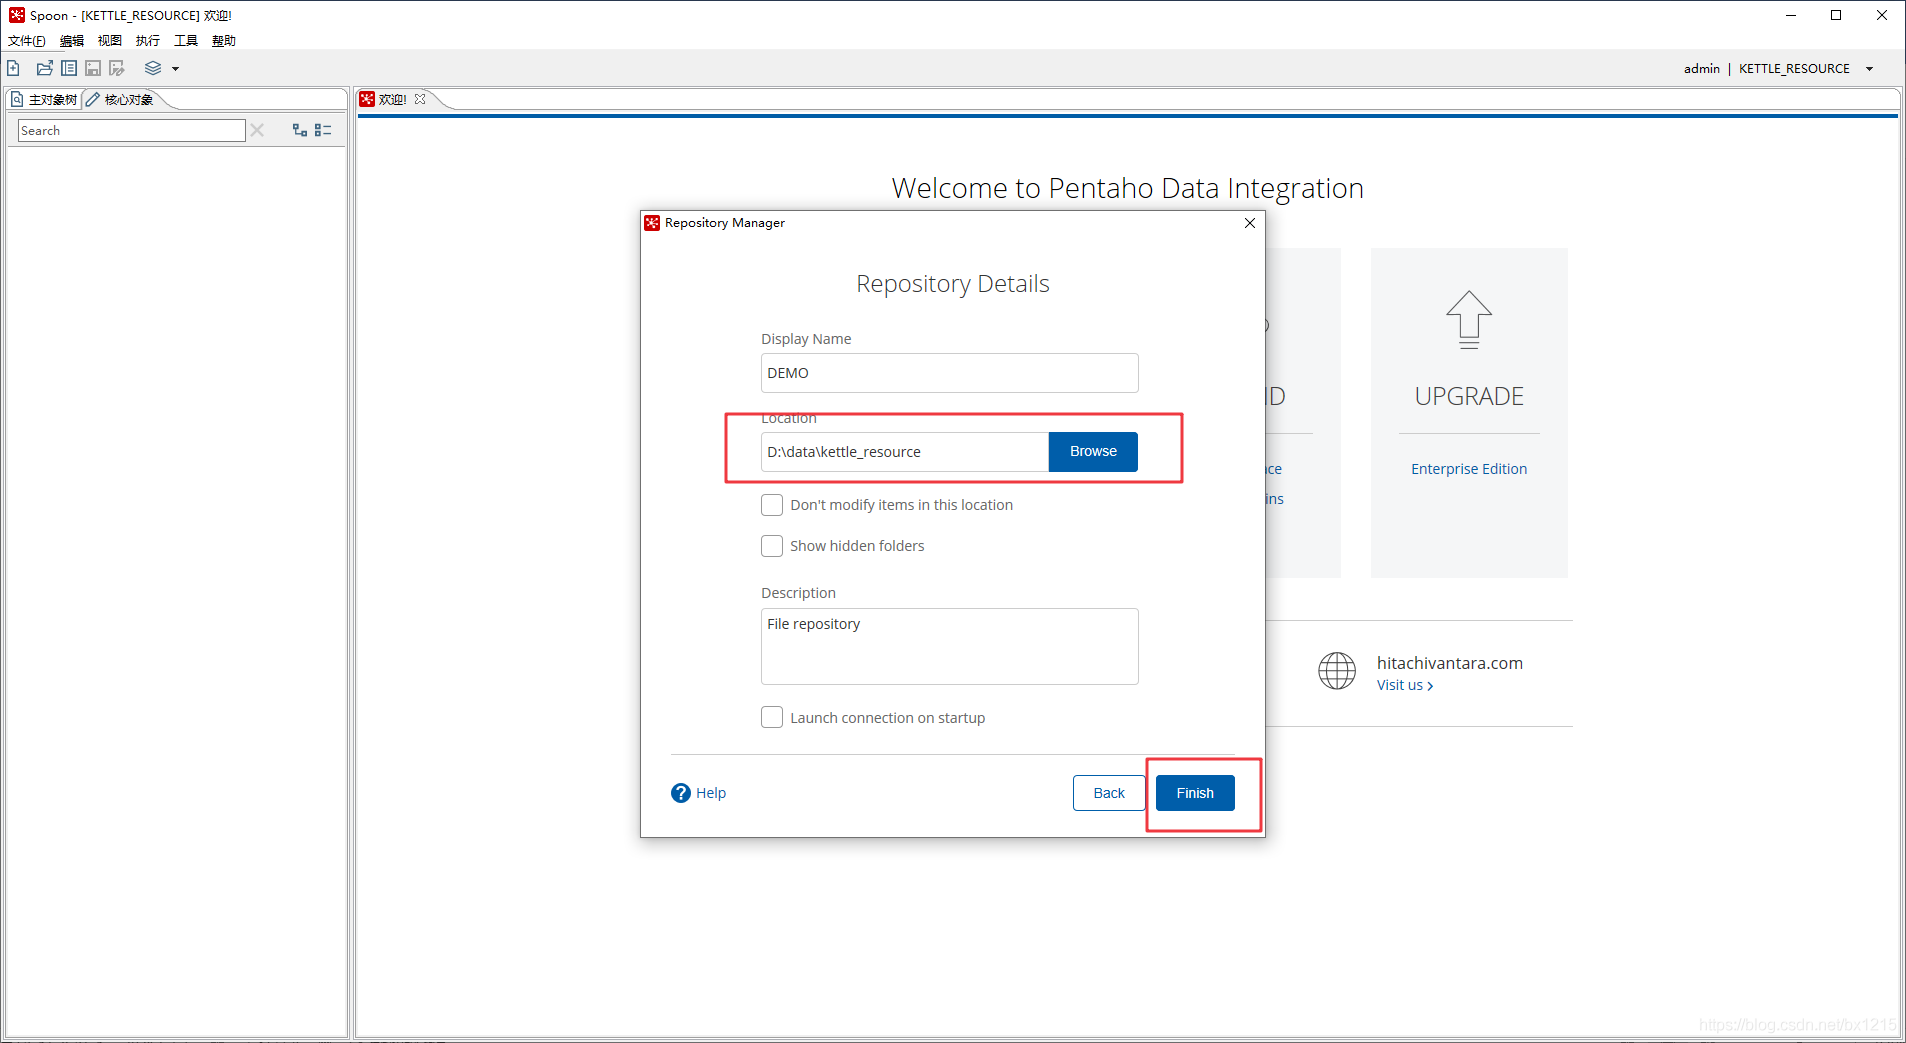Open the 视图 menu
This screenshot has width=1906, height=1043.
pyautogui.click(x=110, y=41)
